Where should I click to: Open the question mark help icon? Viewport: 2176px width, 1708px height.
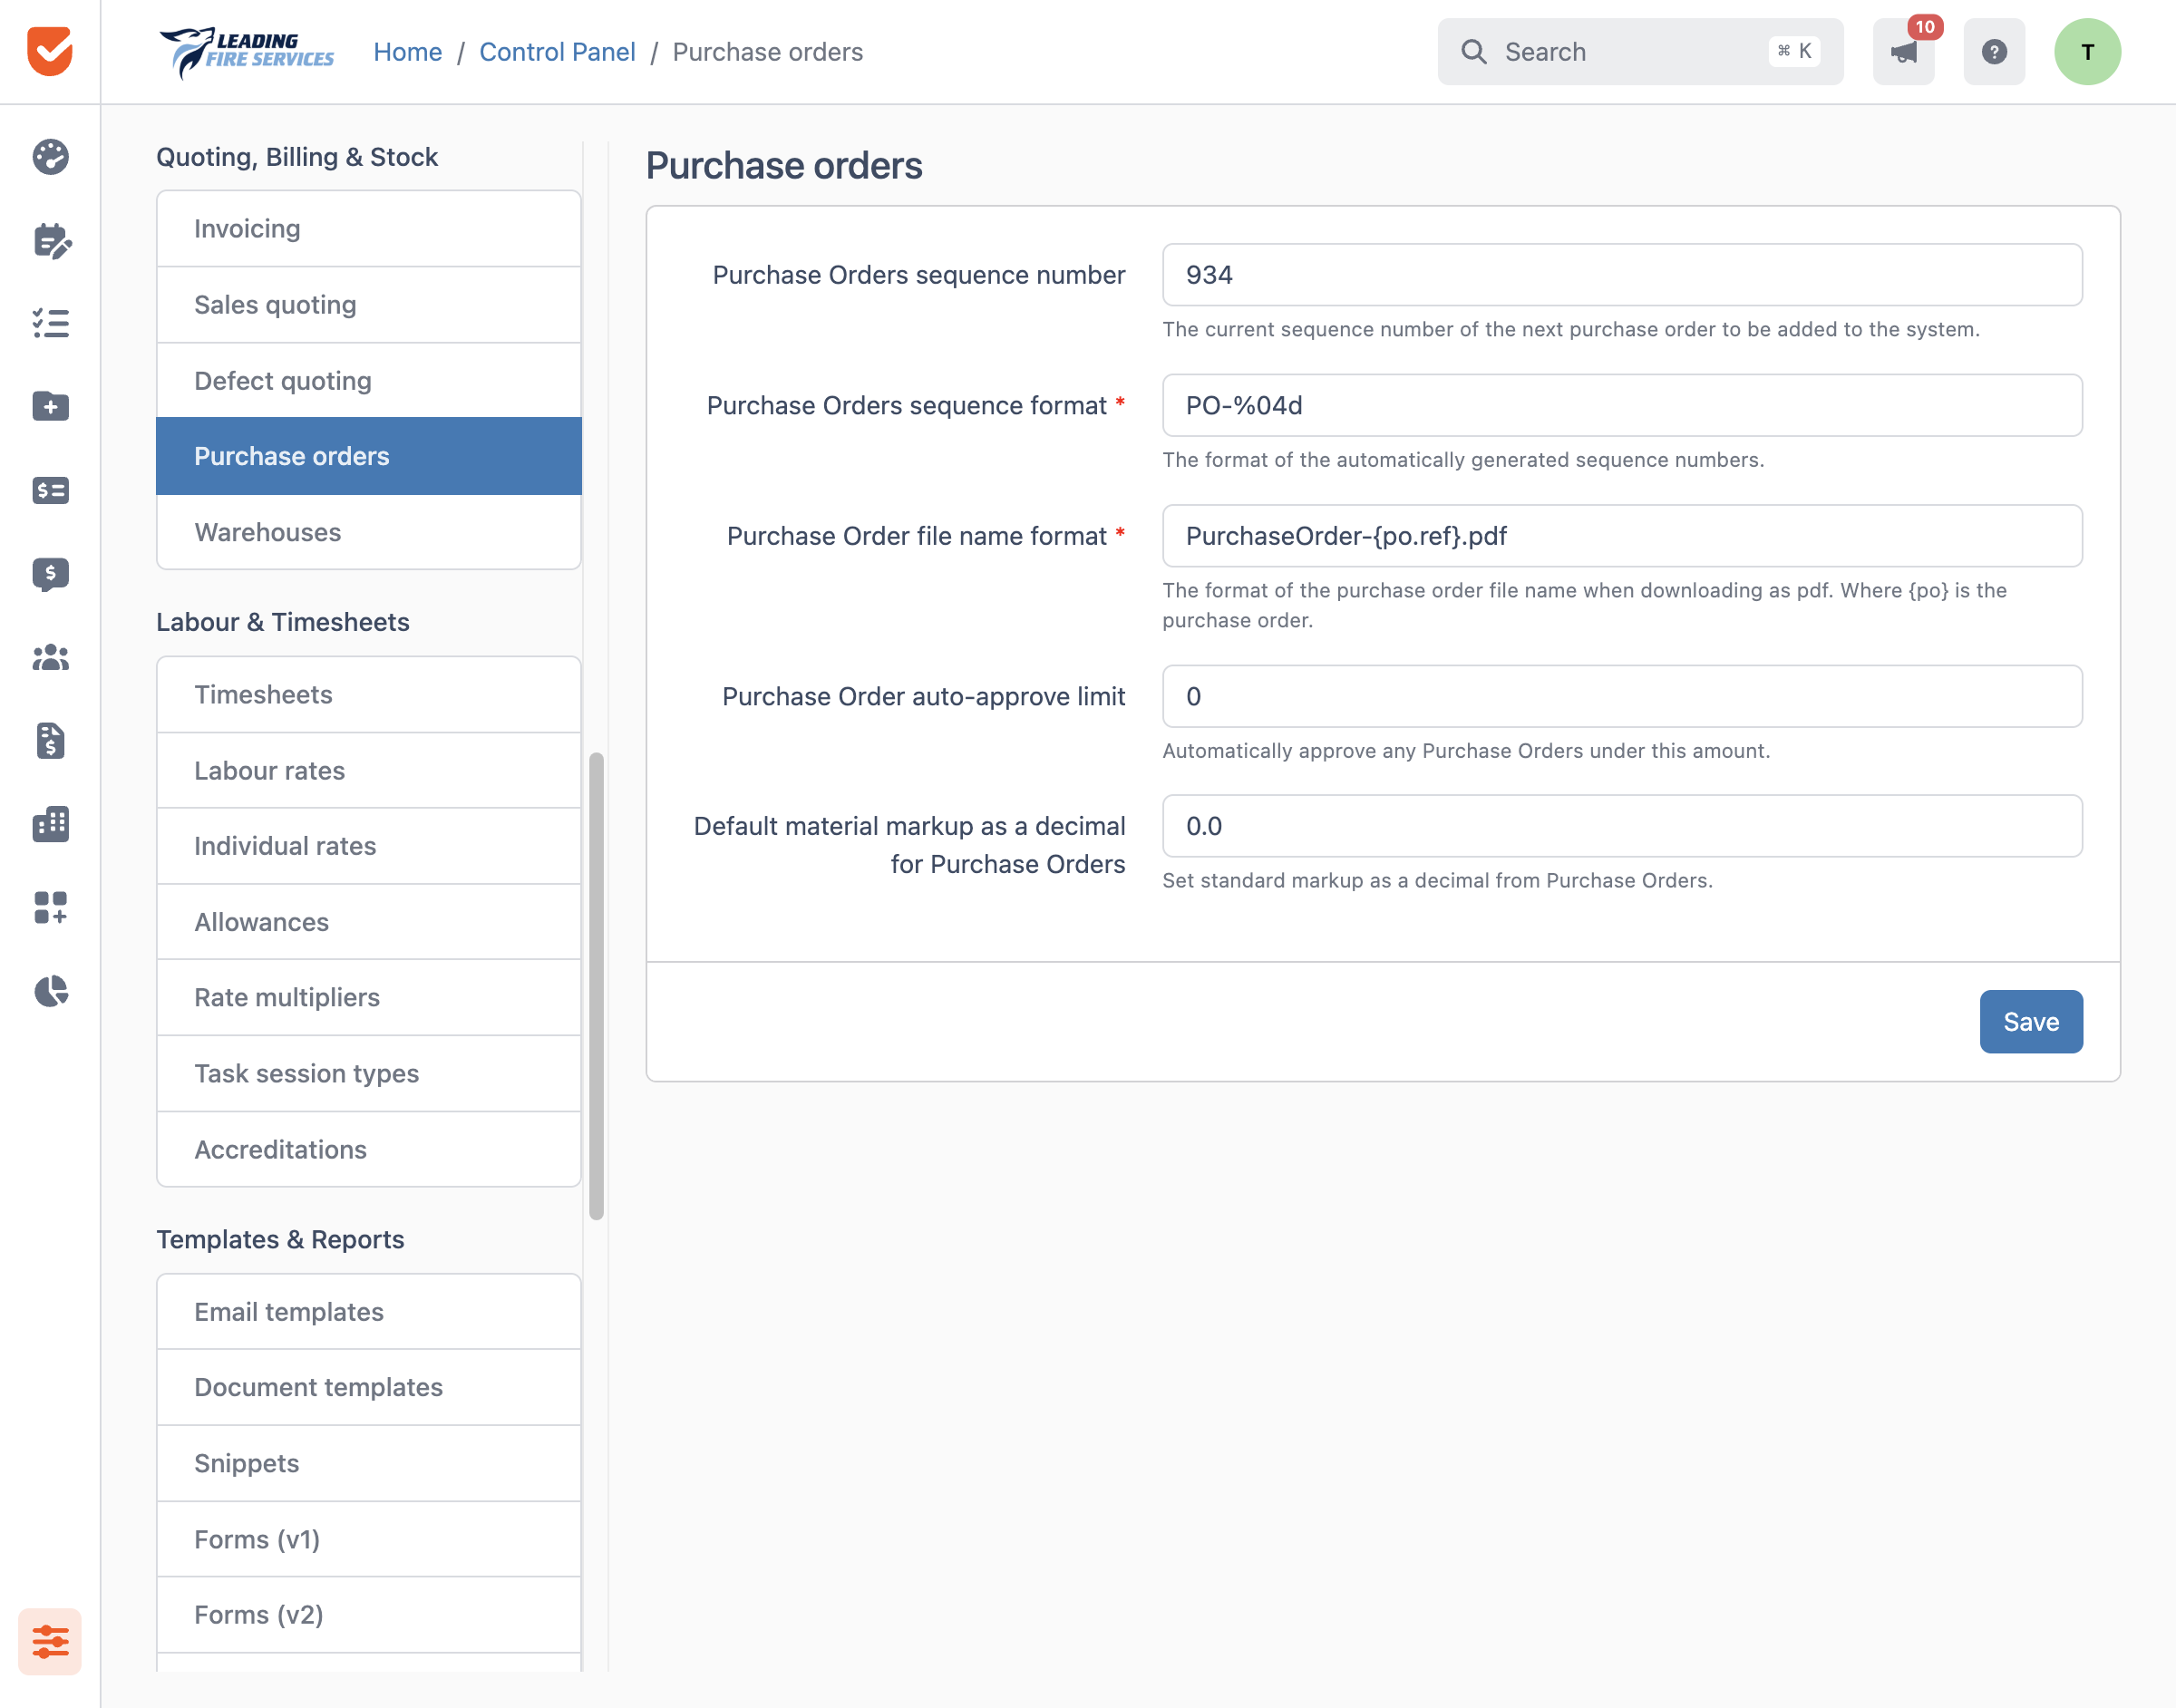(x=1994, y=51)
